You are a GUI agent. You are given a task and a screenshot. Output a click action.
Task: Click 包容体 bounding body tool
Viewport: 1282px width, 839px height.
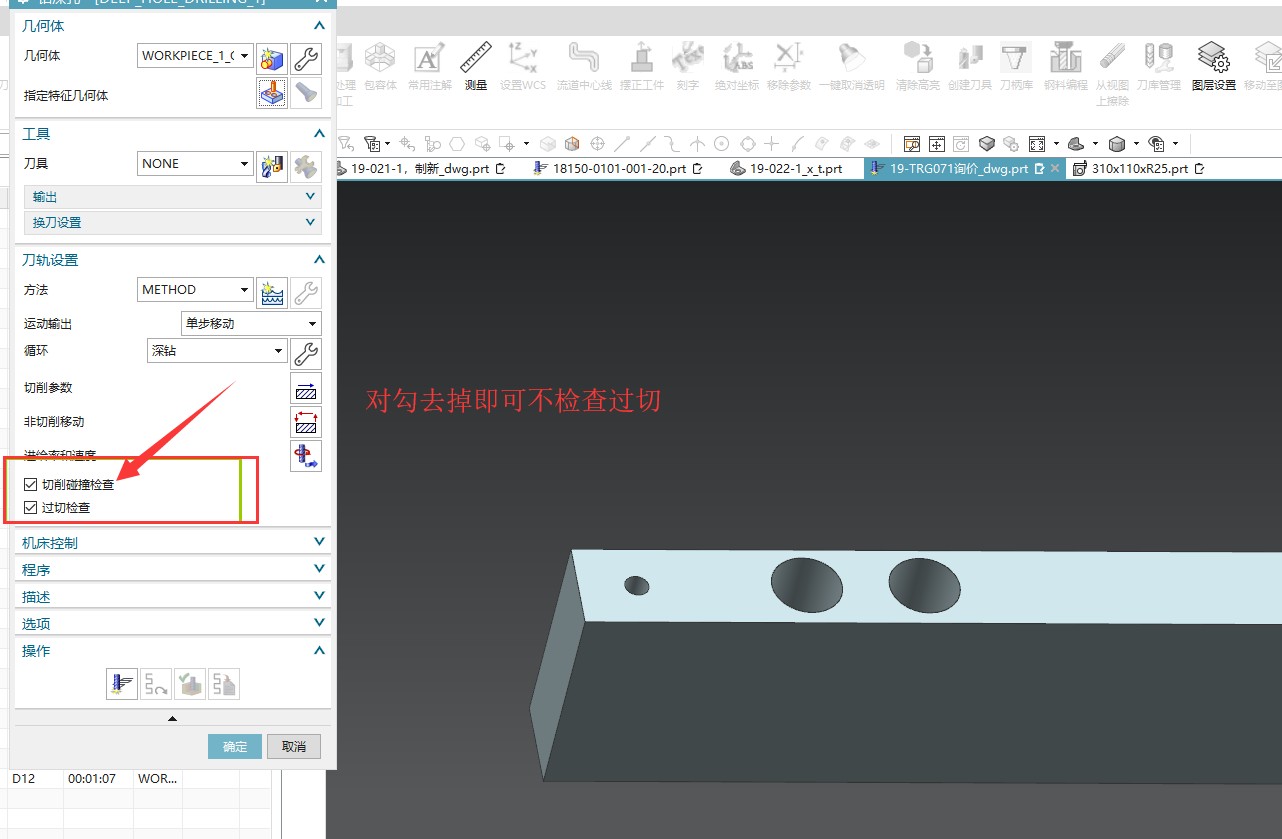[380, 66]
